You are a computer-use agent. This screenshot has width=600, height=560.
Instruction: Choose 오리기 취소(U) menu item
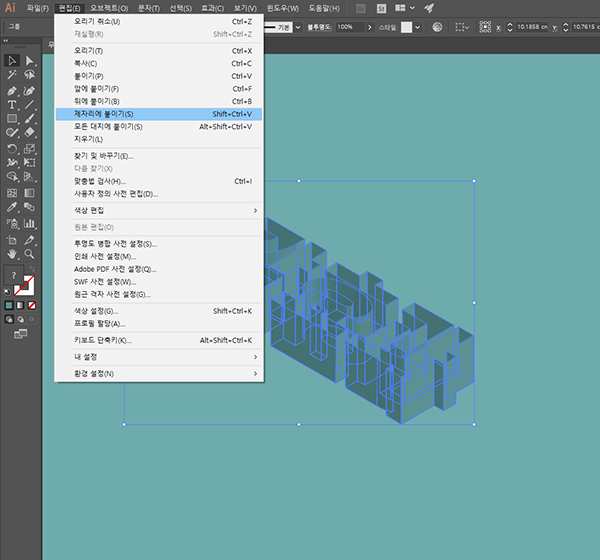[x=159, y=21]
